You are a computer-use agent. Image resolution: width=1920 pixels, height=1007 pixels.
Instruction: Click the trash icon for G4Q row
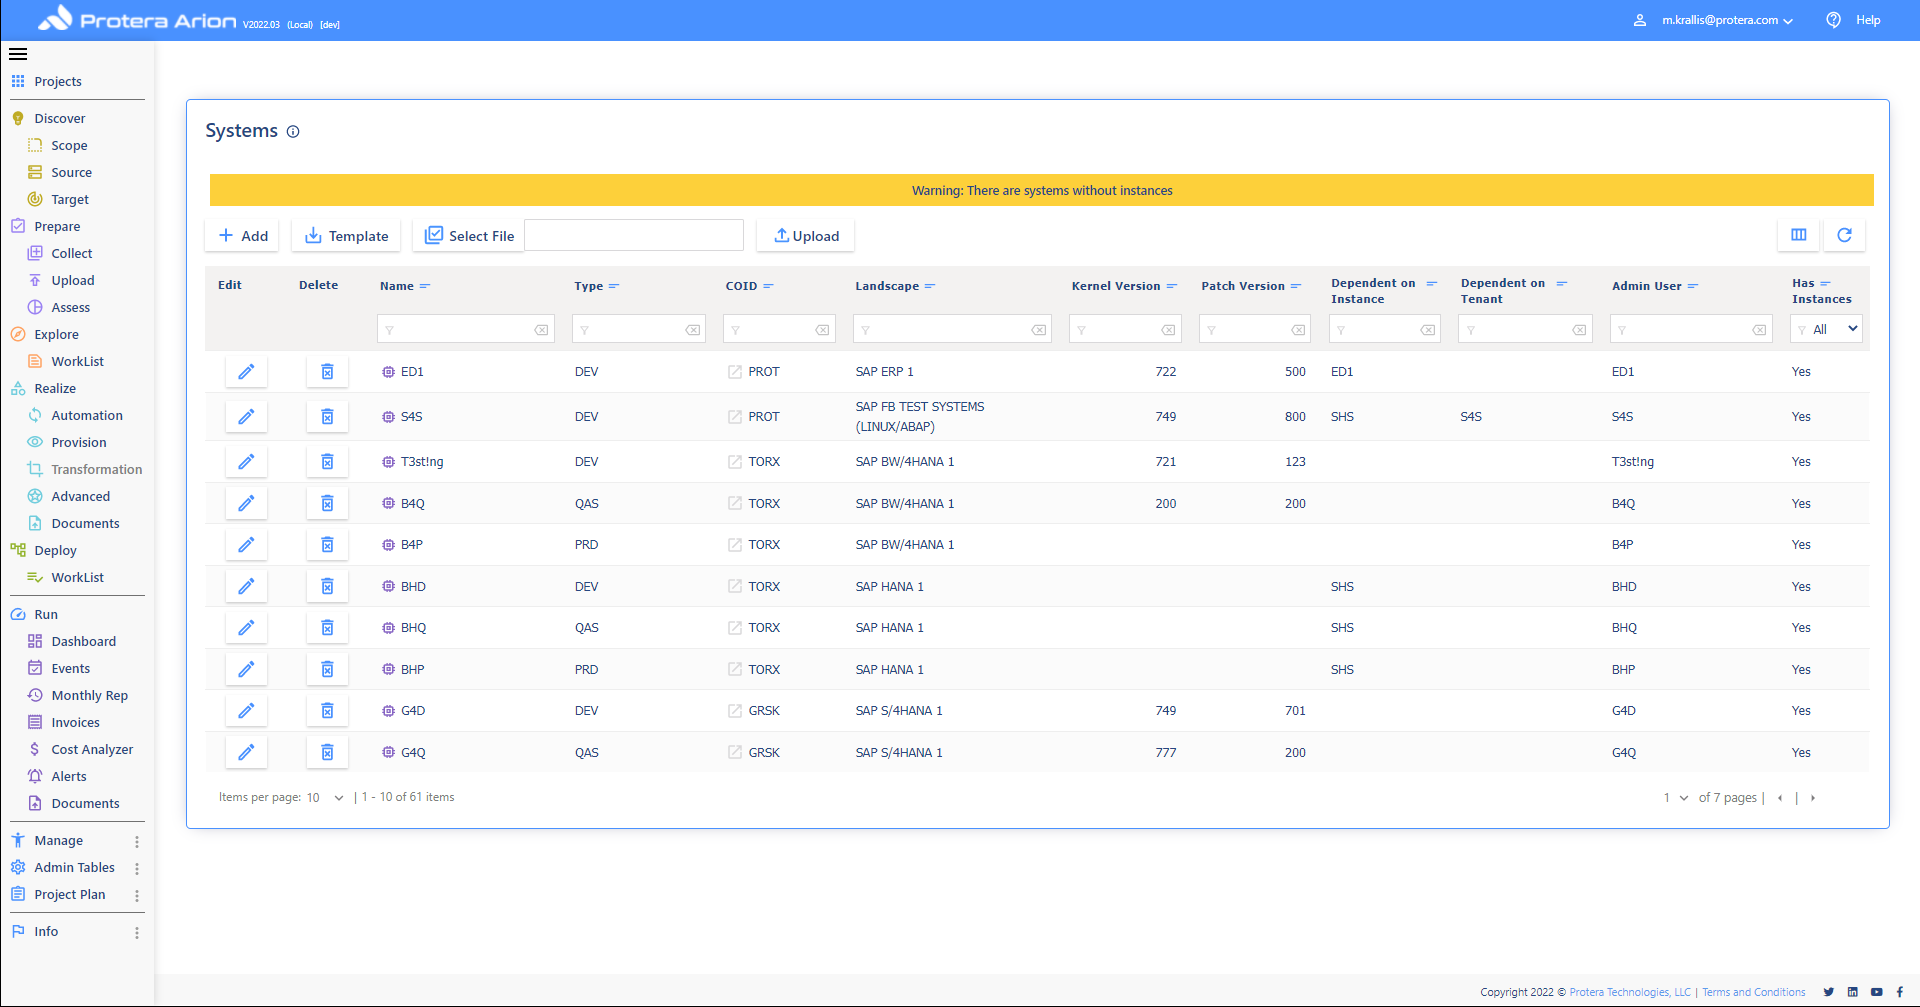(x=327, y=752)
